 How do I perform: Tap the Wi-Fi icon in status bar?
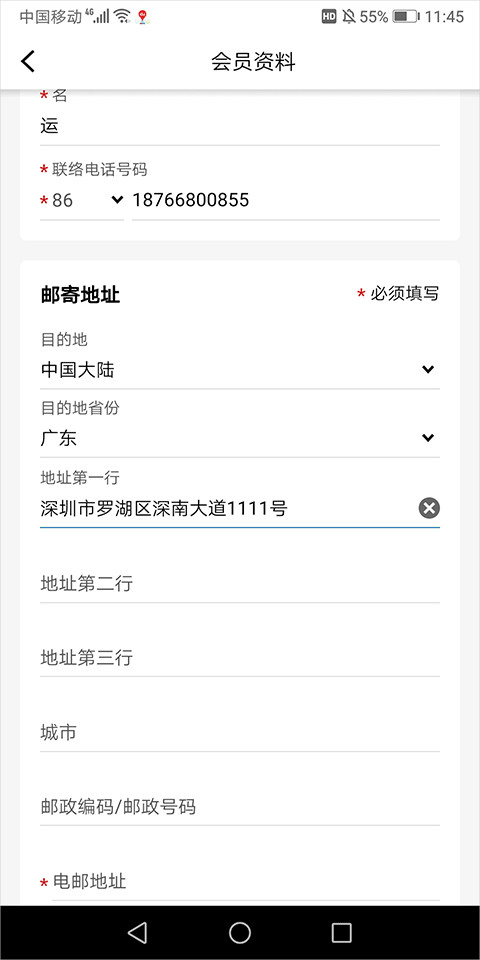122,17
